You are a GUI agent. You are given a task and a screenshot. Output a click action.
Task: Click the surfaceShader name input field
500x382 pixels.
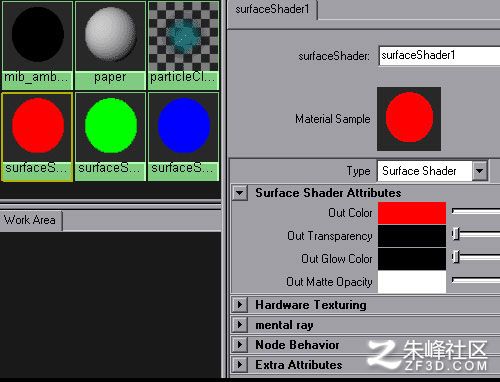click(x=439, y=56)
